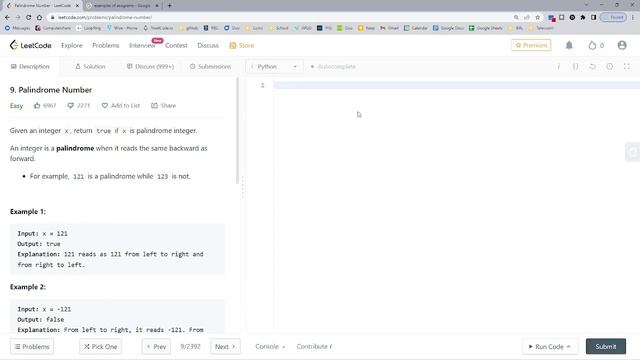The width and height of the screenshot is (640, 360).
Task: Click the code format braces icon
Action: point(575,67)
